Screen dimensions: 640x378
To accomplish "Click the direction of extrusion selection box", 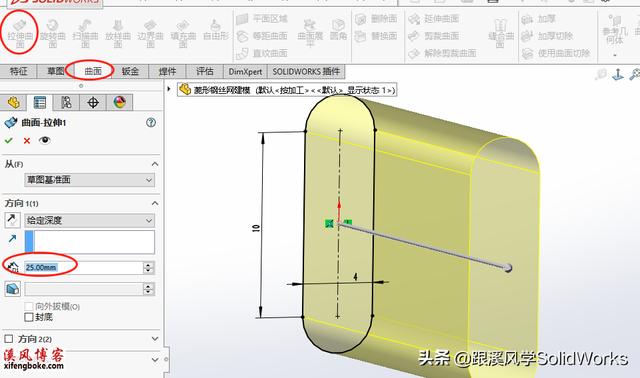I will 89,242.
